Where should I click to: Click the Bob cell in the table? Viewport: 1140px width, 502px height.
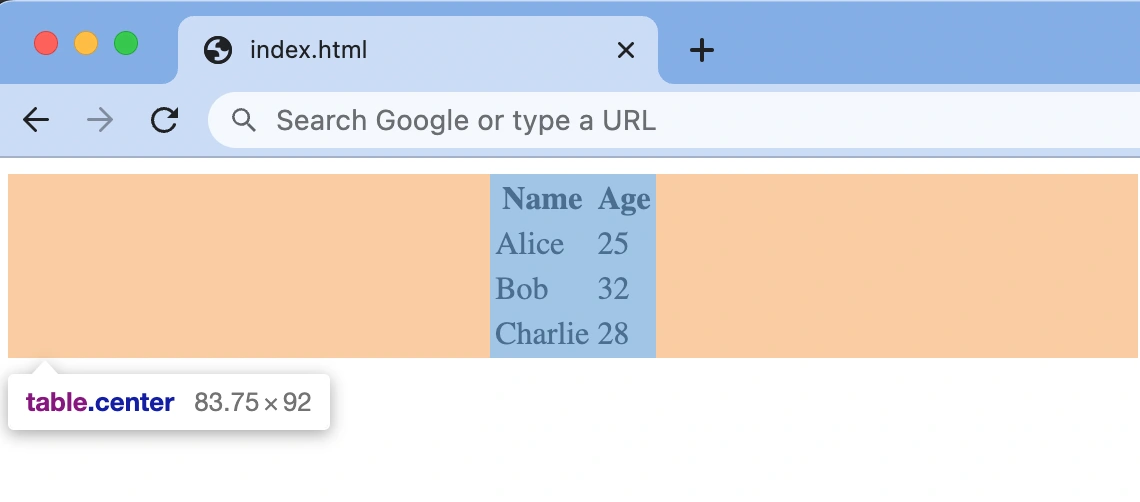click(522, 289)
